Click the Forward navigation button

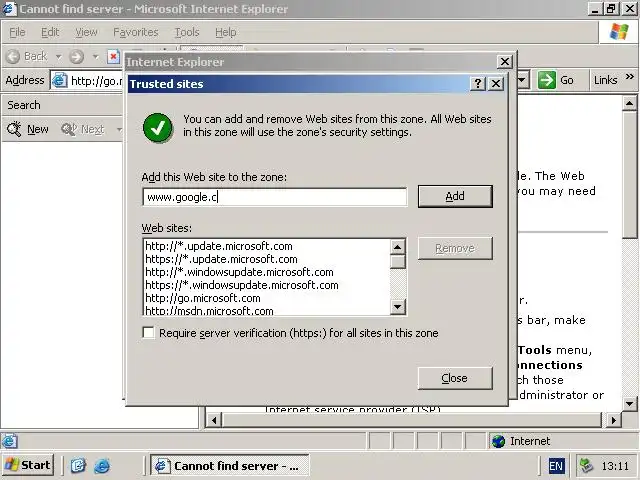(76, 56)
